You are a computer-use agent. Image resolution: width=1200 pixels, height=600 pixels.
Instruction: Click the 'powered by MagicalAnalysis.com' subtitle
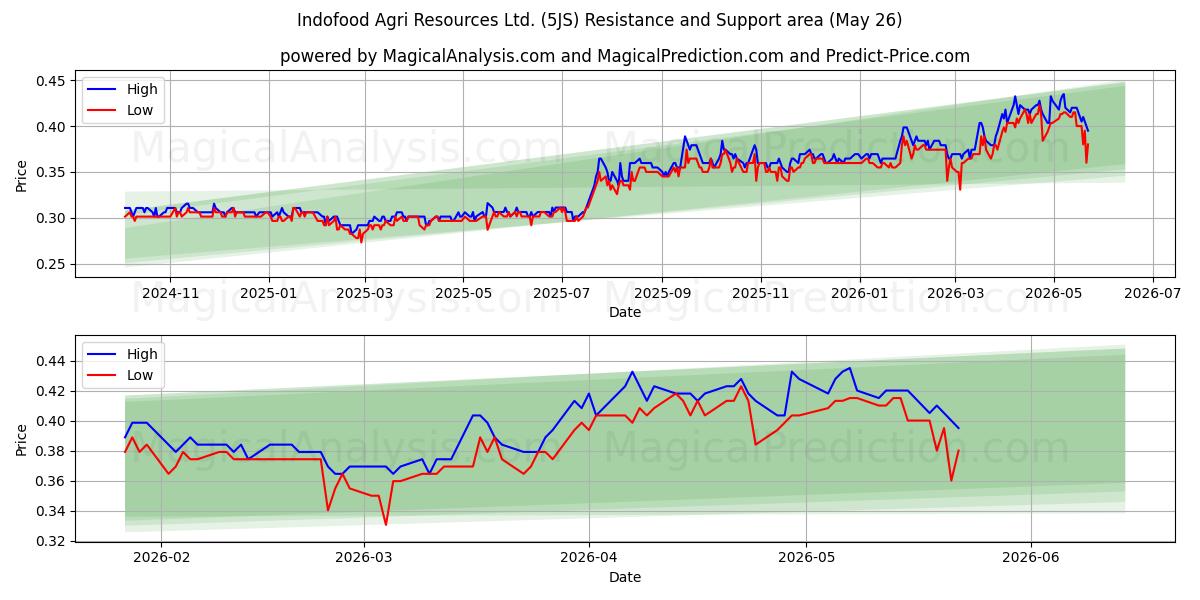[625, 56]
